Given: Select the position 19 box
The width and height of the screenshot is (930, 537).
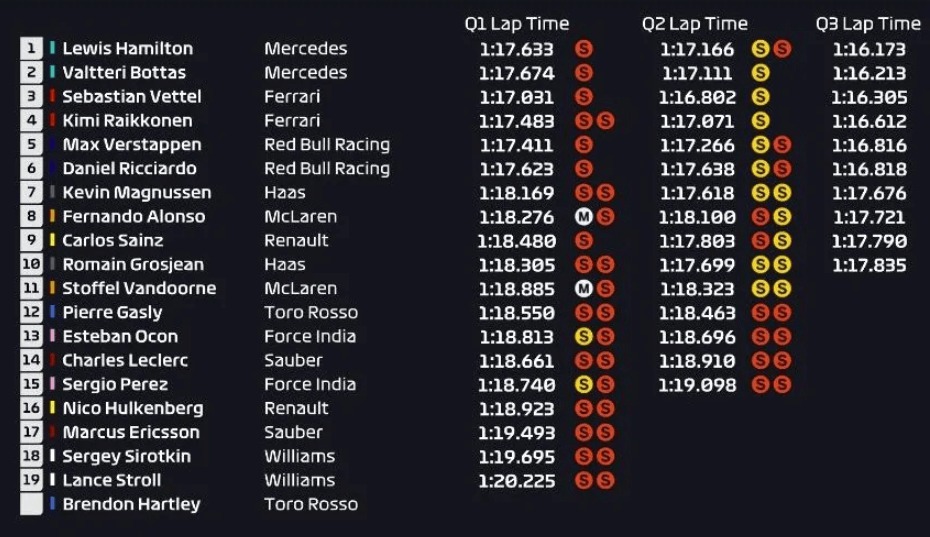Looking at the screenshot, I should point(31,480).
